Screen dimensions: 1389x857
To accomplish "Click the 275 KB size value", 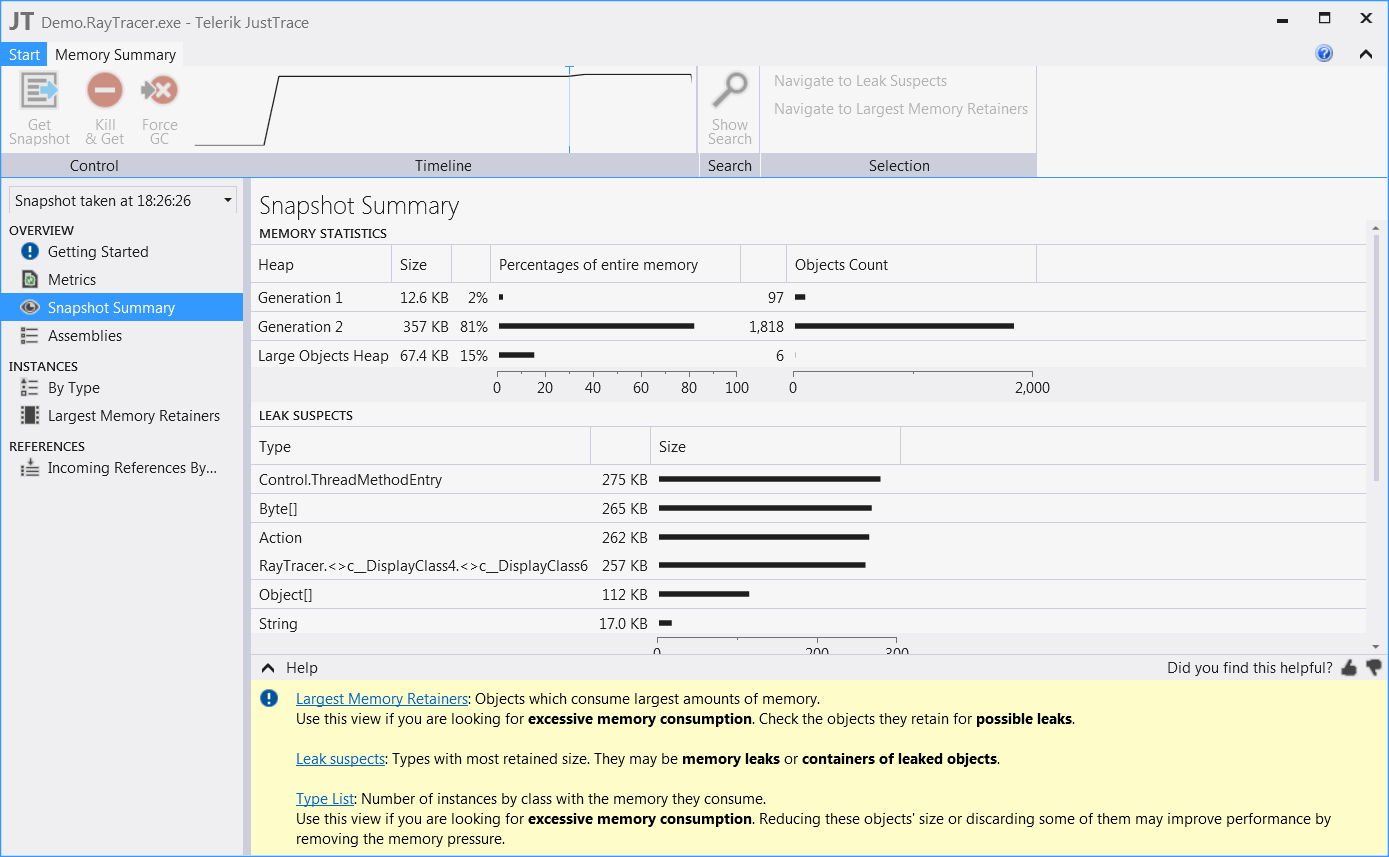I will [x=625, y=480].
